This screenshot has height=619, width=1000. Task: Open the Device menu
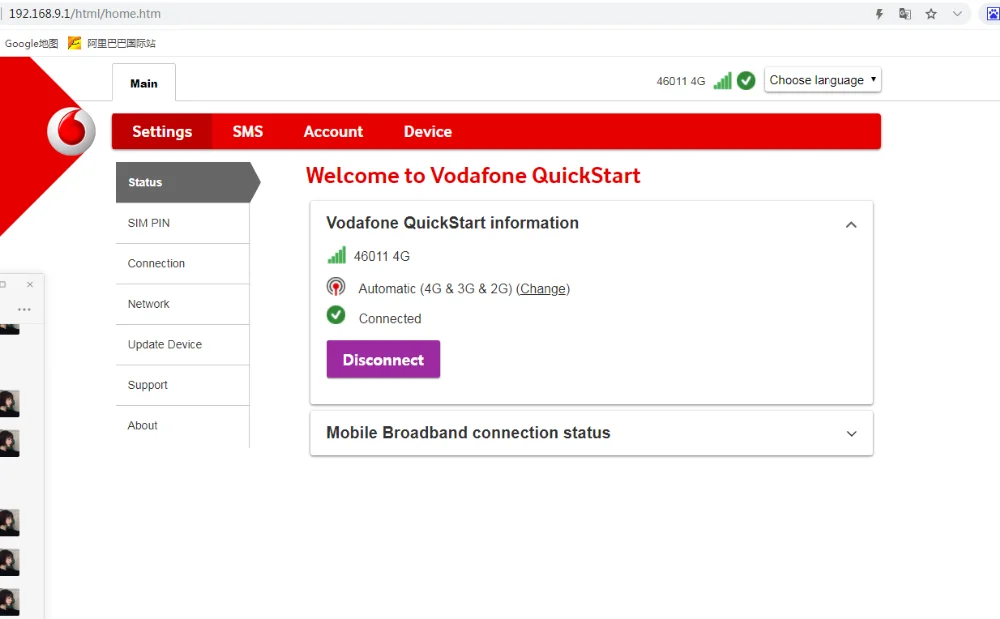click(x=428, y=131)
